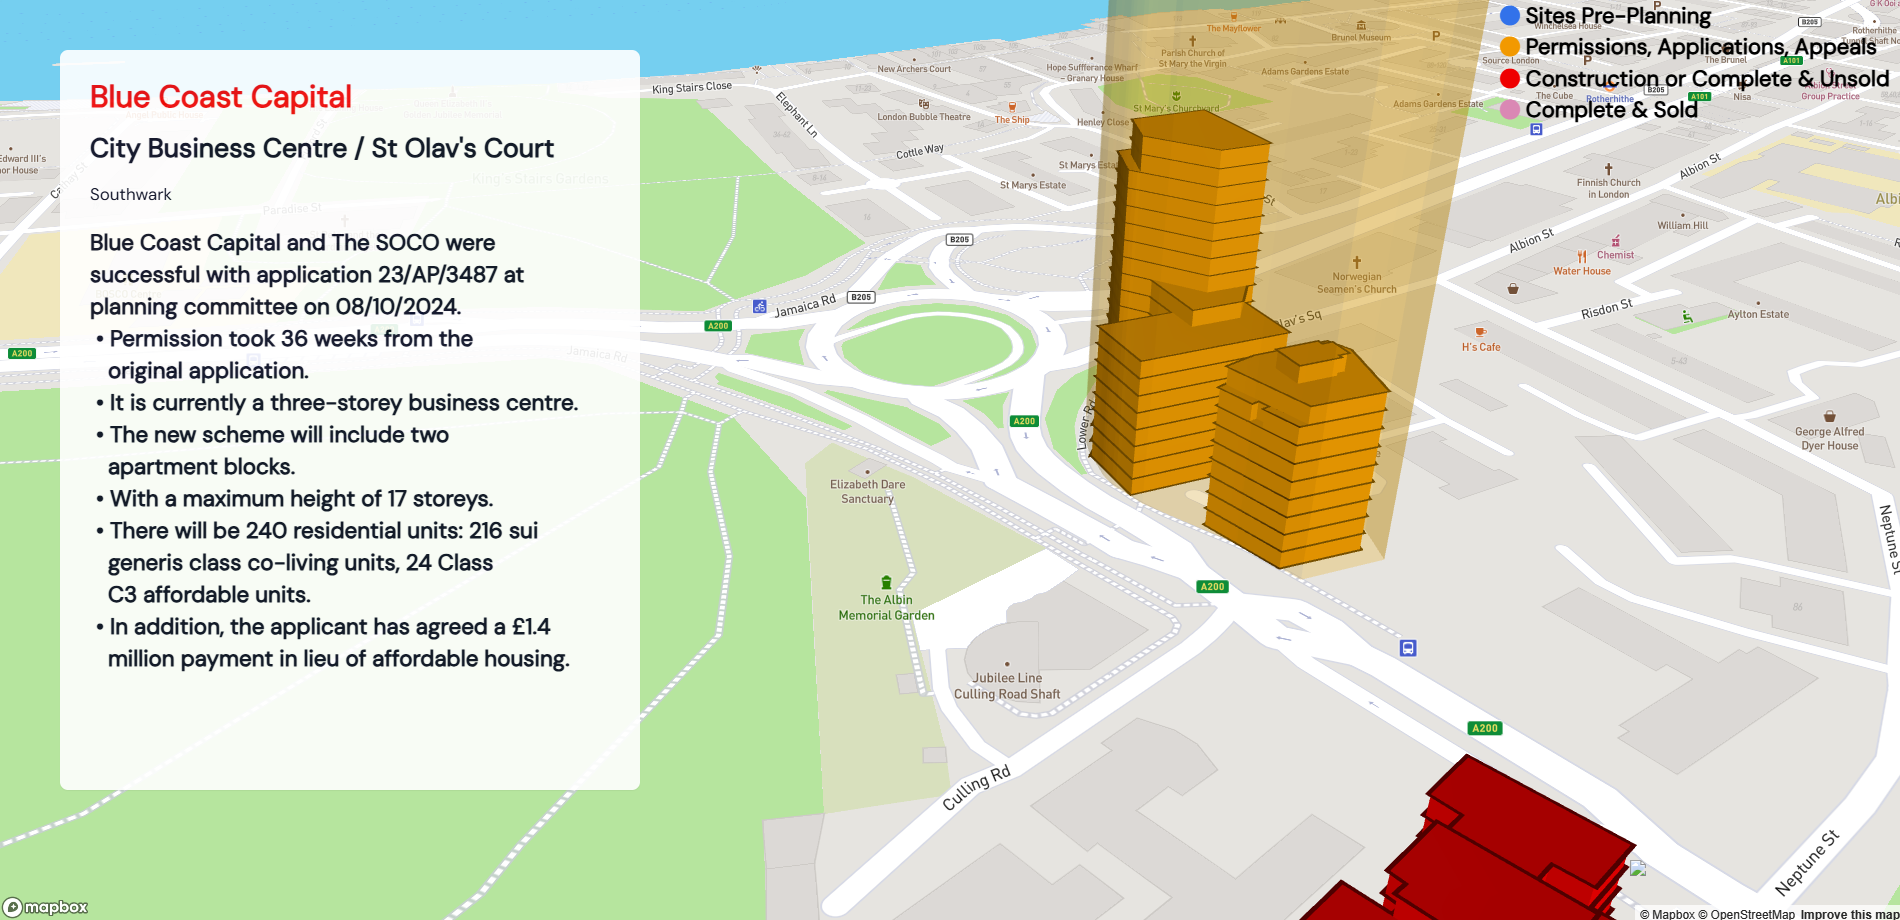
Task: Click the bus stop icon on the A200 road
Action: click(x=1408, y=648)
